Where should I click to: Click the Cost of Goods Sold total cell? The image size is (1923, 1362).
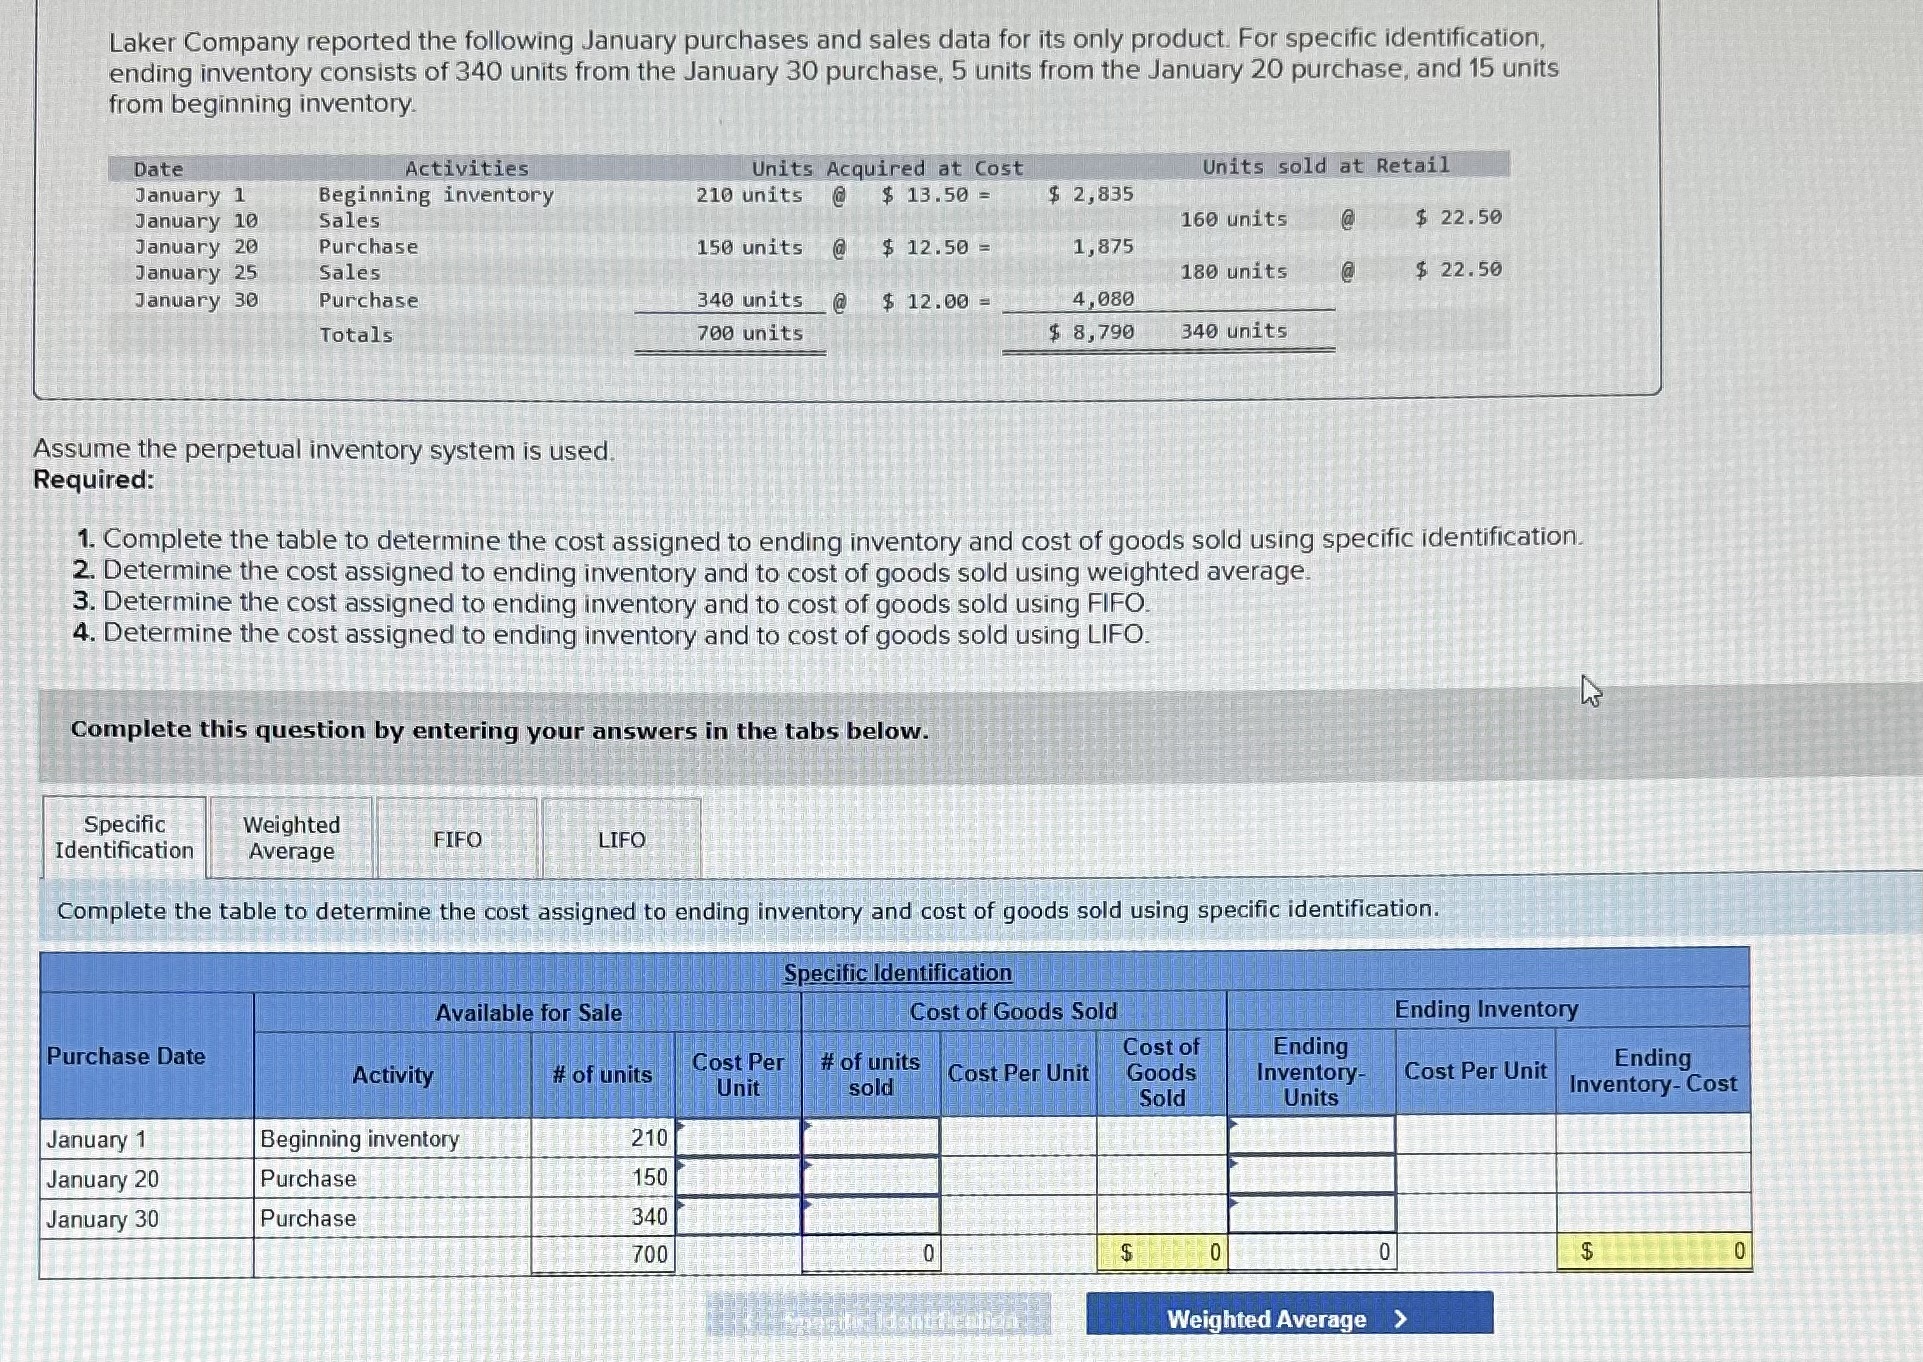click(x=1162, y=1253)
